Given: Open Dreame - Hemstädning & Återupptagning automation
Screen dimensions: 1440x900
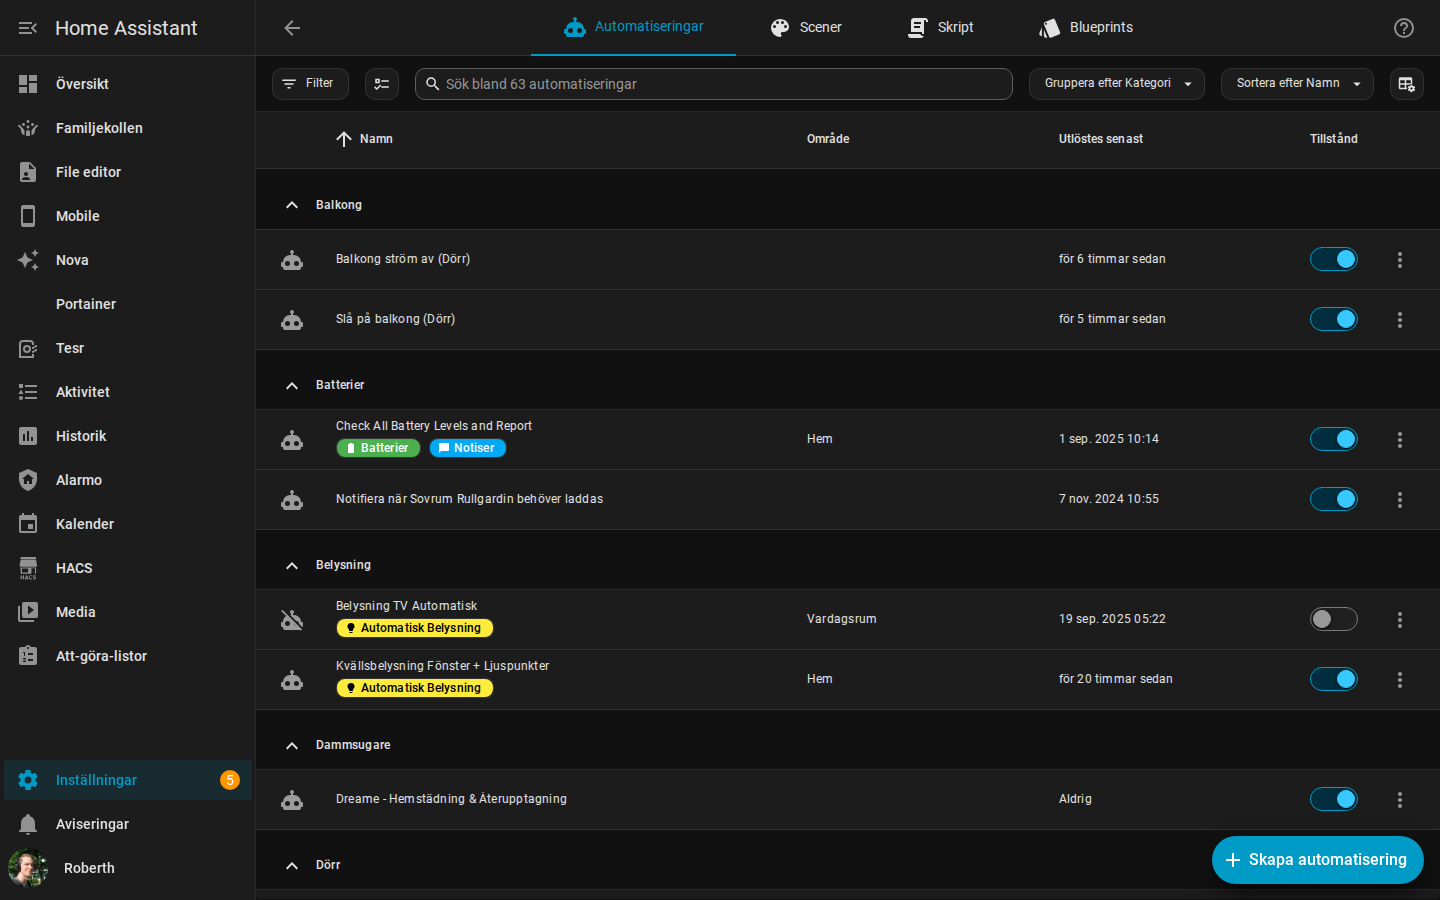Looking at the screenshot, I should tap(451, 799).
